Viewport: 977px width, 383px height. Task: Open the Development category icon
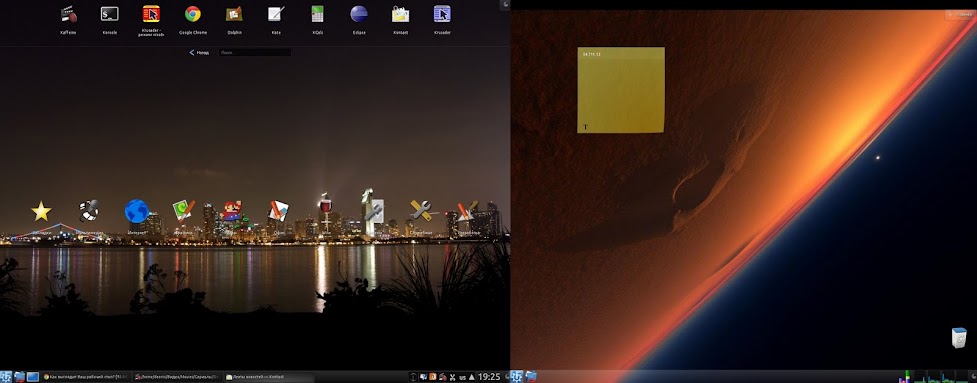click(467, 210)
